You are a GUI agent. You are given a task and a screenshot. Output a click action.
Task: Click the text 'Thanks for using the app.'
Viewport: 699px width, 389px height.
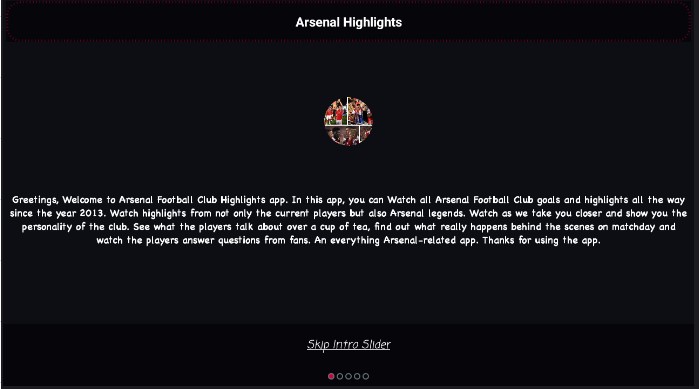point(541,241)
